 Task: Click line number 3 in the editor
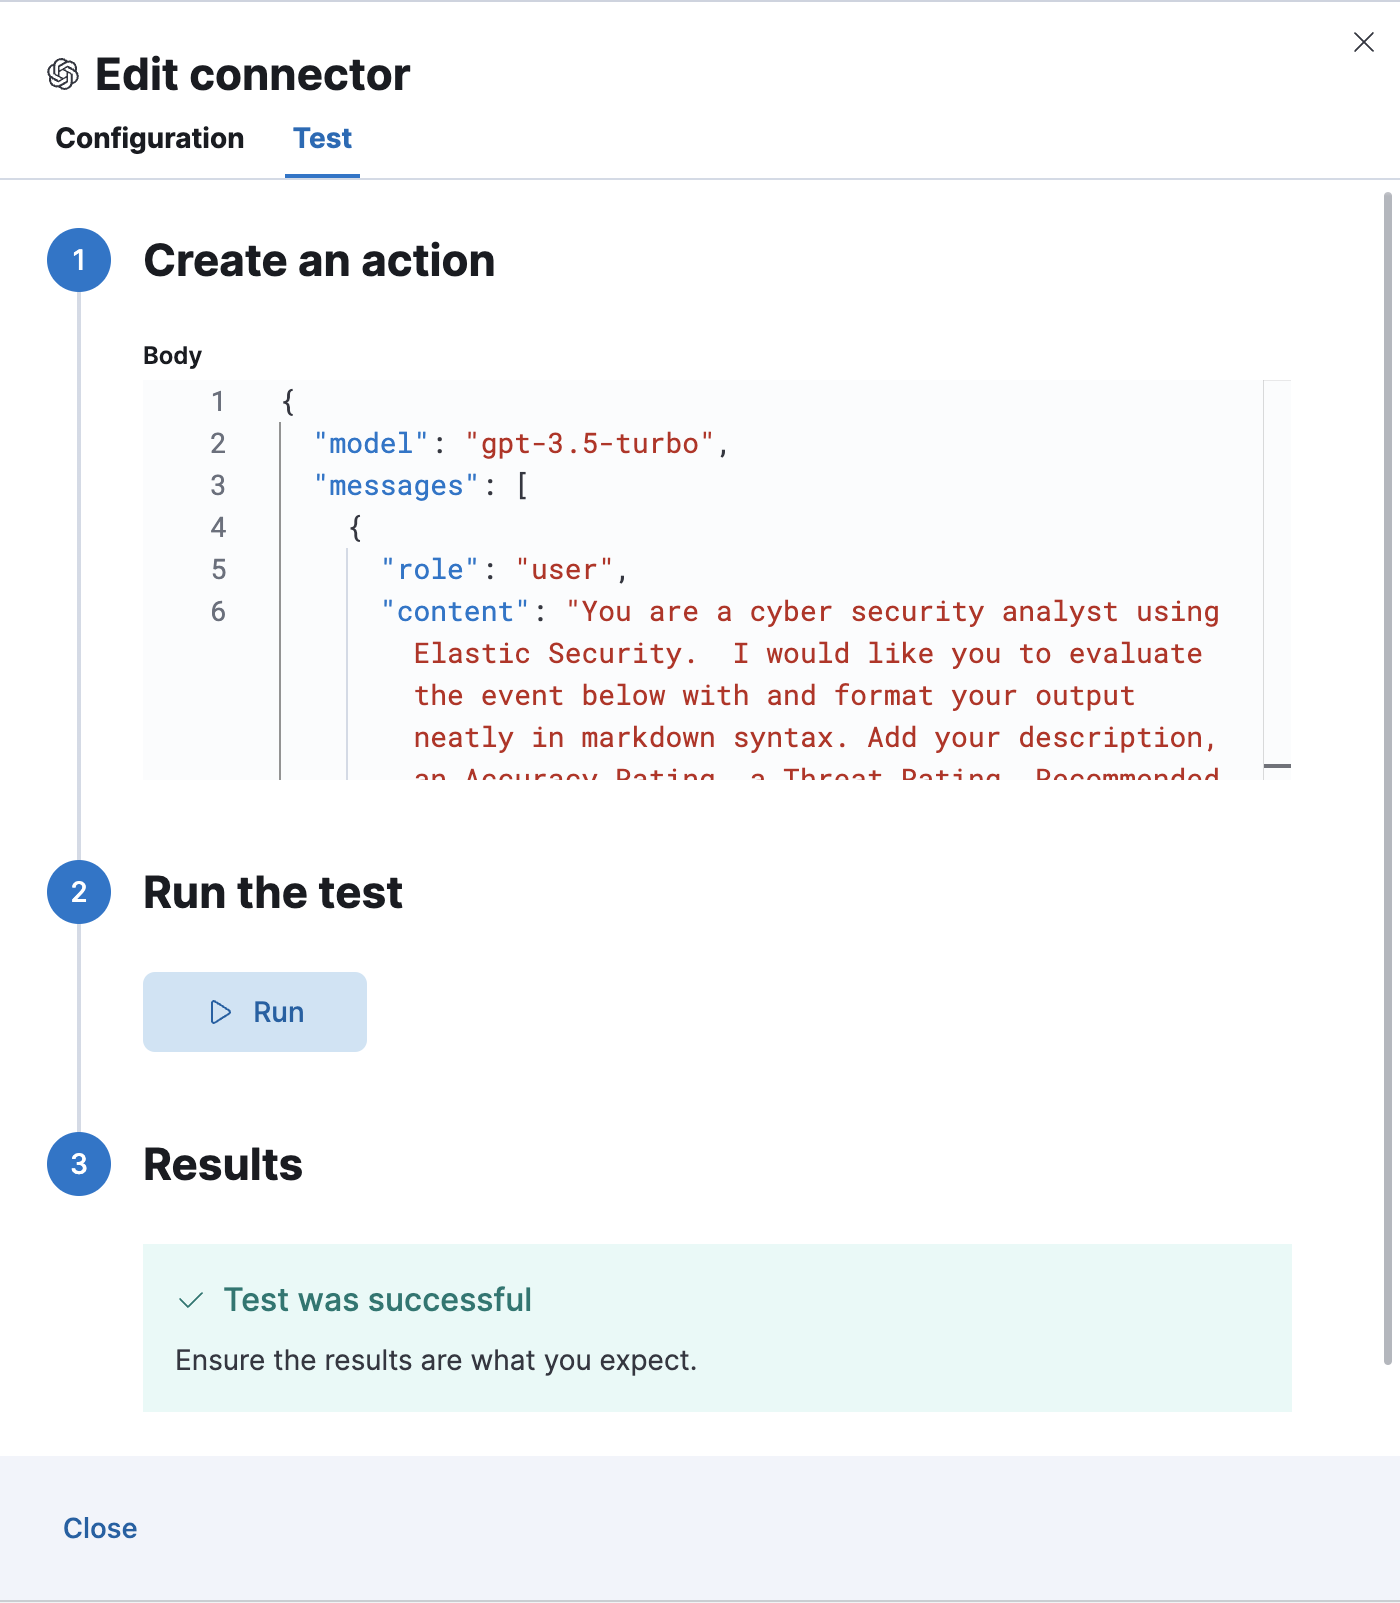point(217,486)
